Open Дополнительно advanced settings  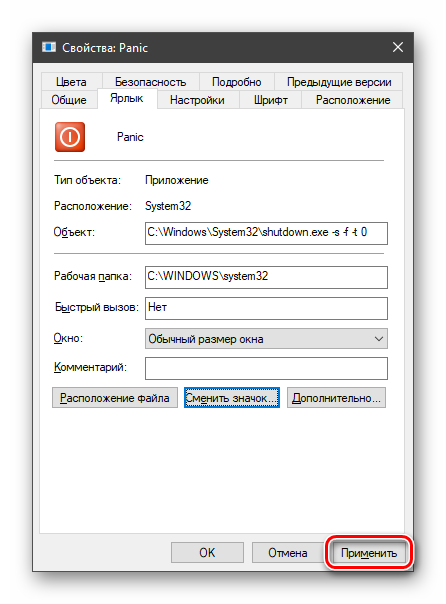click(x=336, y=398)
